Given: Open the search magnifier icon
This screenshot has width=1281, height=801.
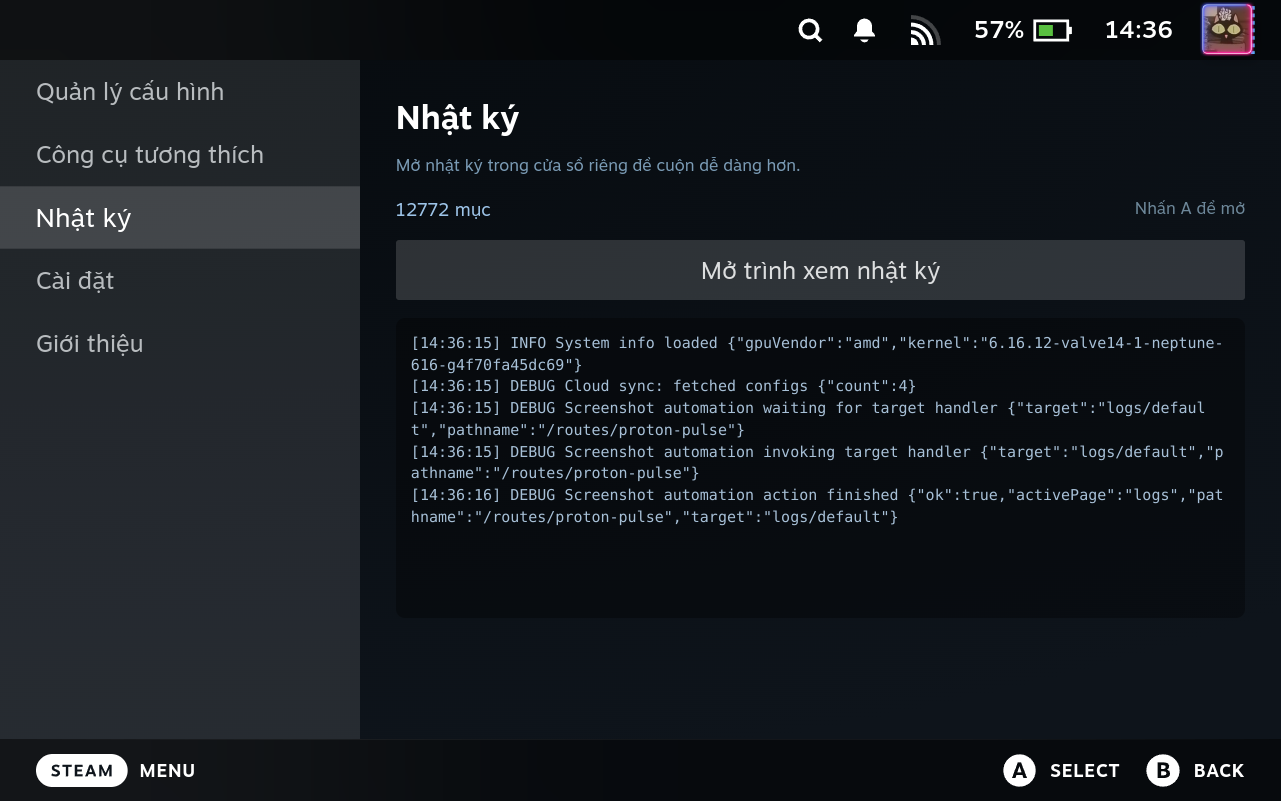Looking at the screenshot, I should (x=810, y=31).
